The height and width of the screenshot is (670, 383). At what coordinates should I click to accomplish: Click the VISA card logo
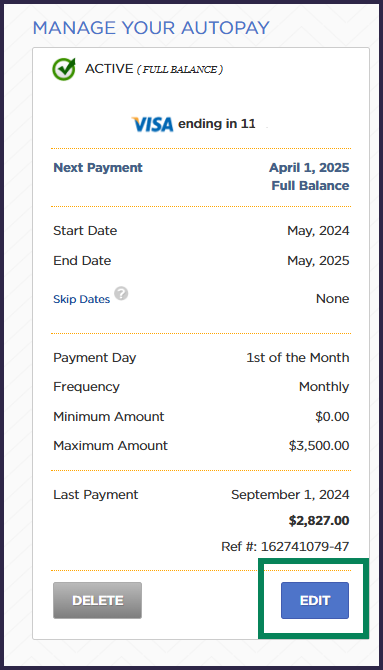point(152,124)
